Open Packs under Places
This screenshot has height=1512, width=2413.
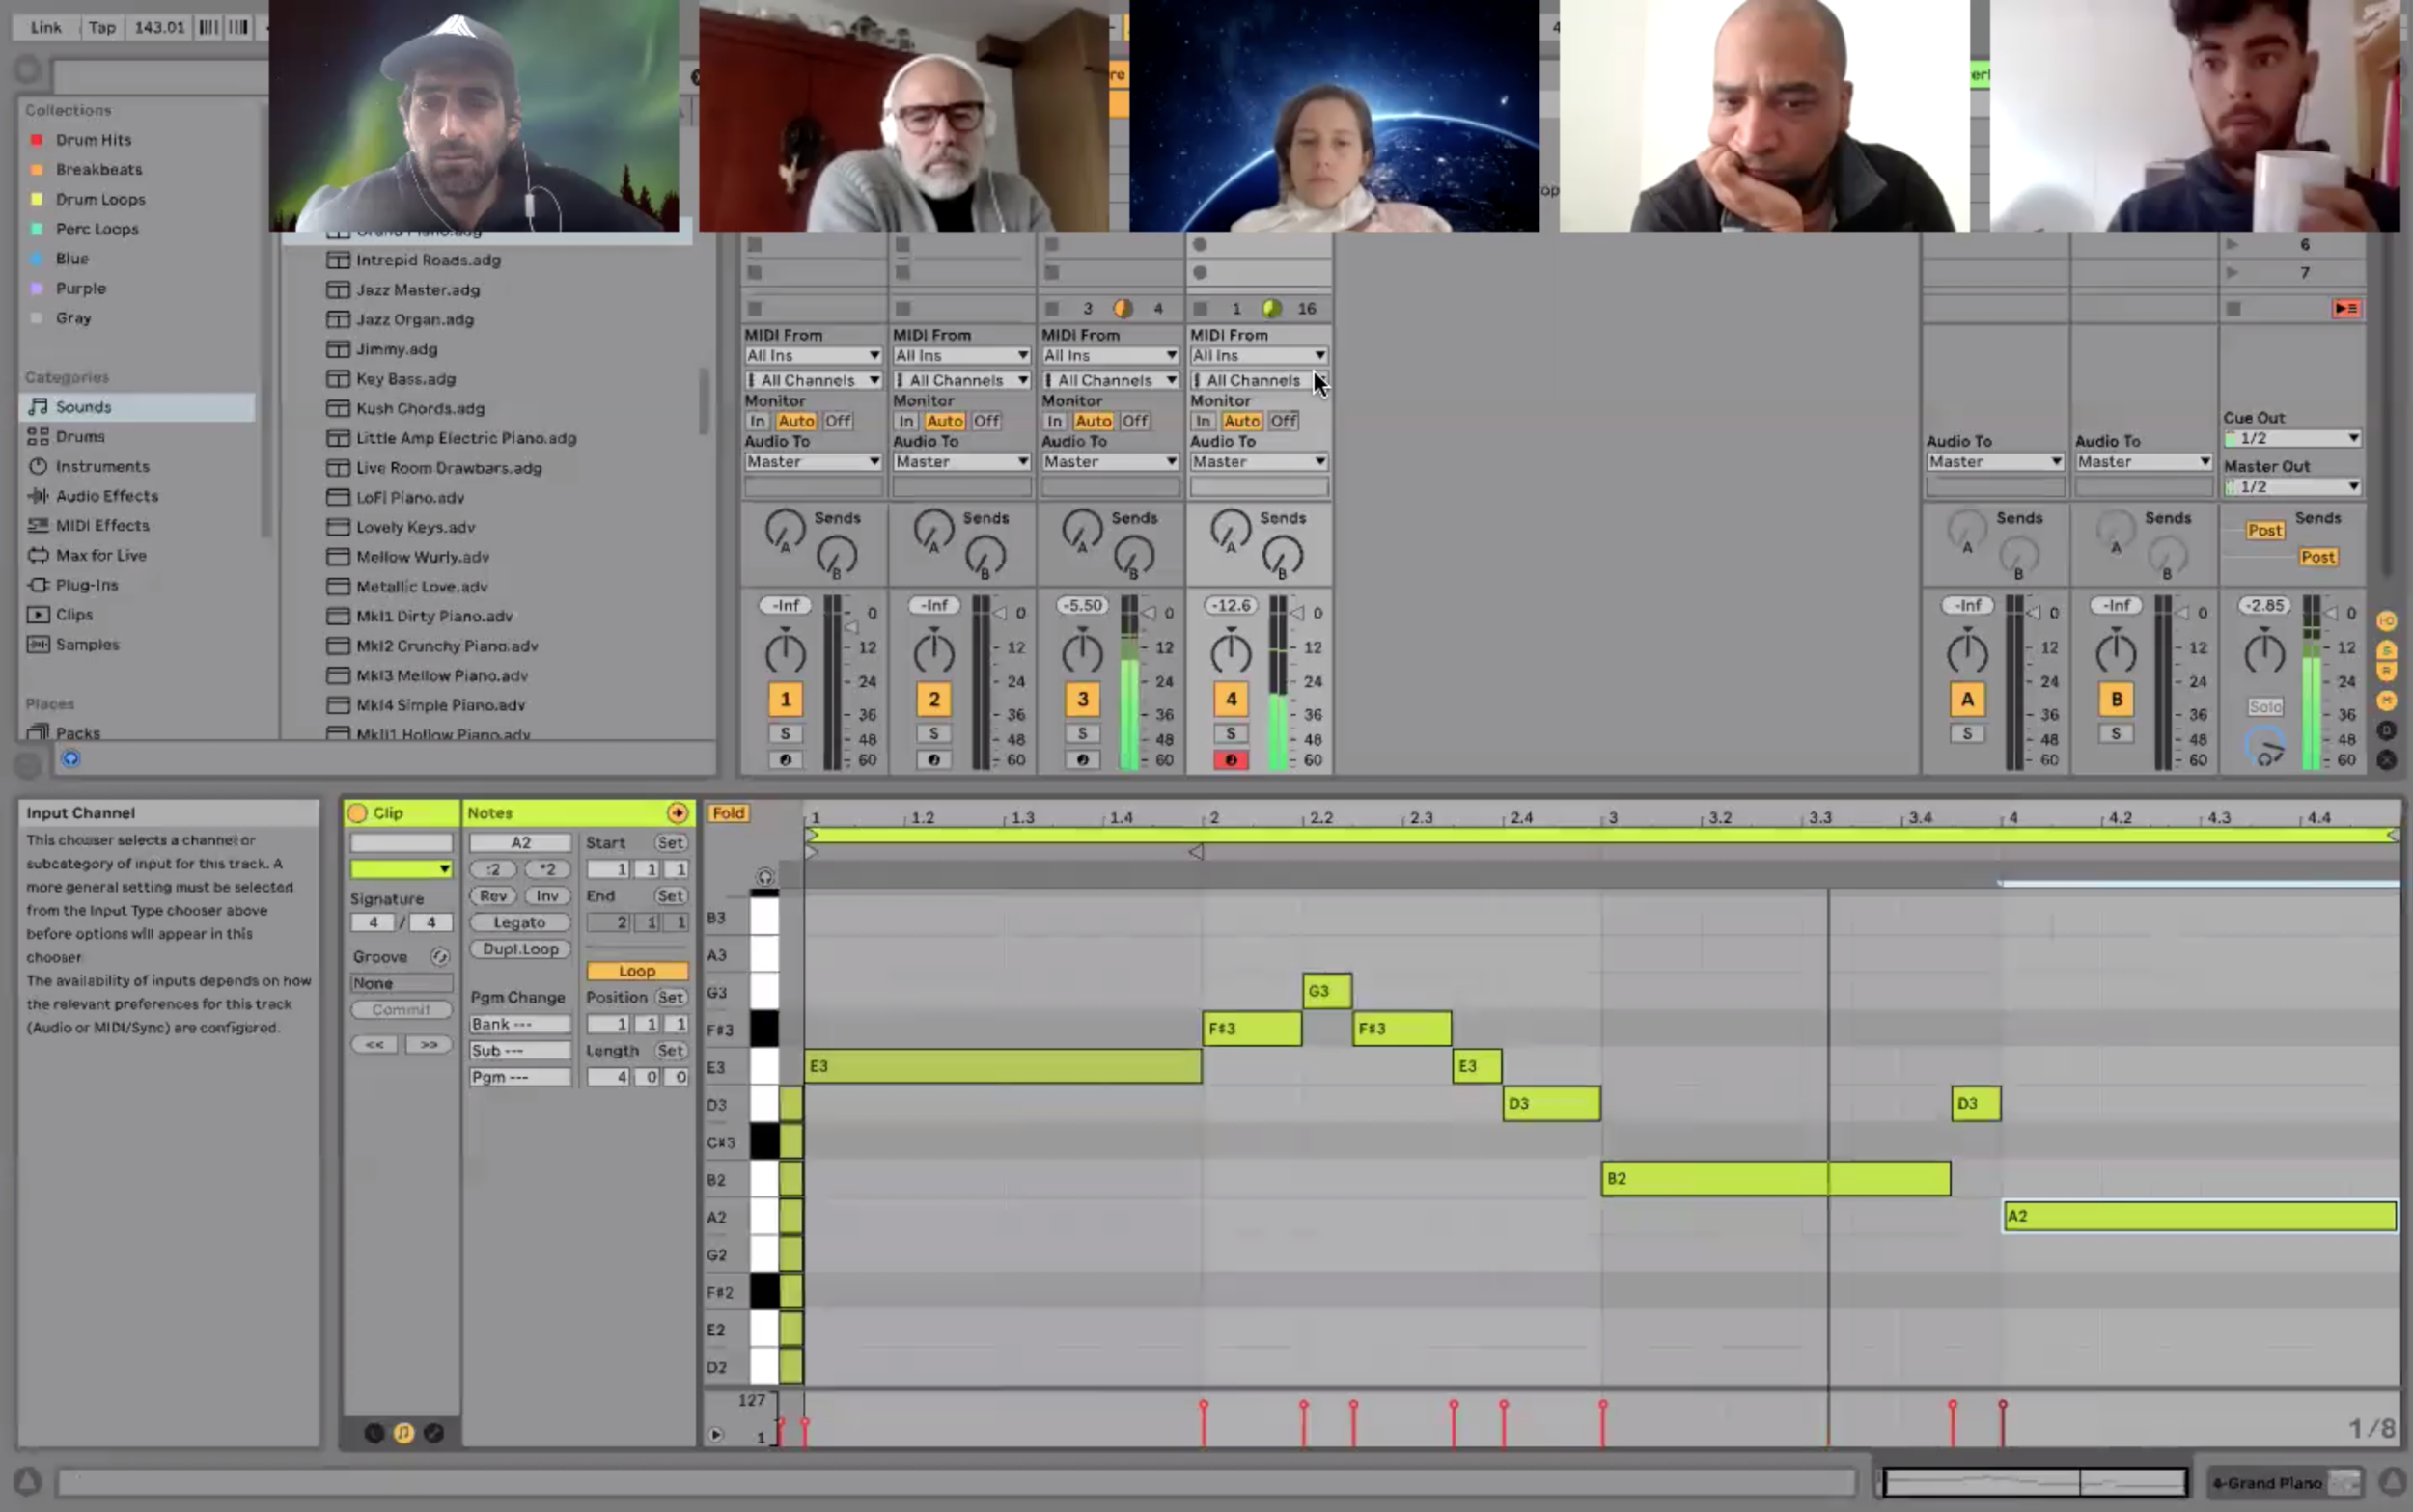[x=77, y=733]
